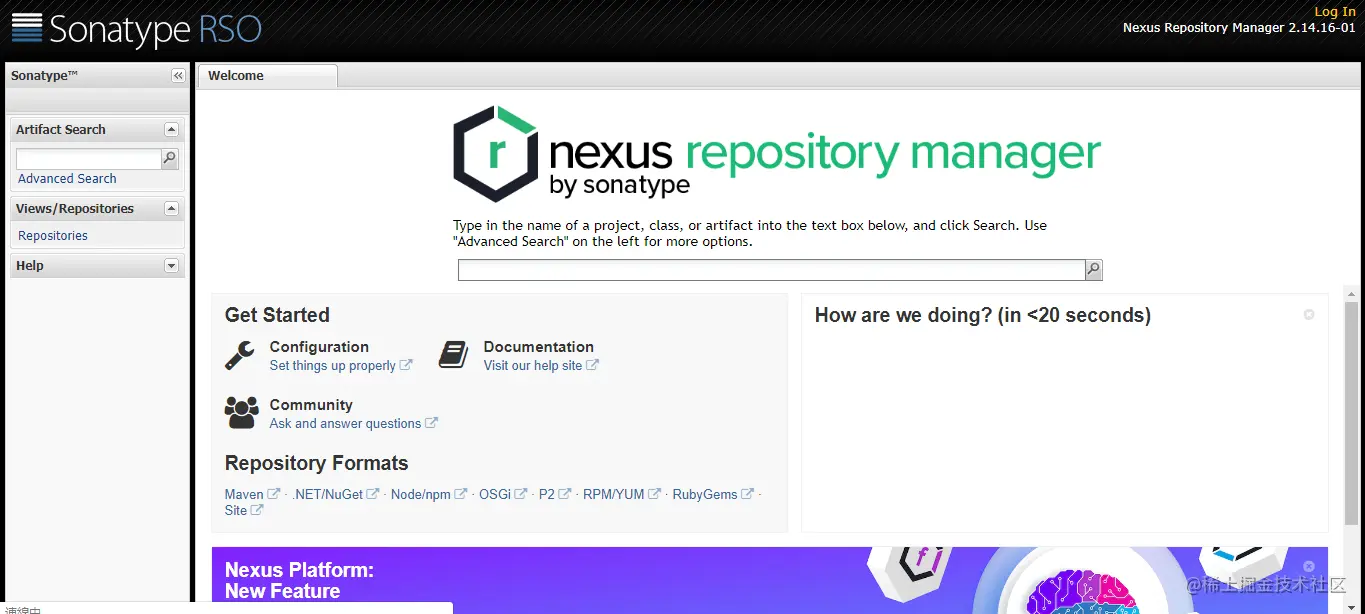The width and height of the screenshot is (1365, 614).
Task: Click external link icon beside RubyGems
Action: point(747,494)
